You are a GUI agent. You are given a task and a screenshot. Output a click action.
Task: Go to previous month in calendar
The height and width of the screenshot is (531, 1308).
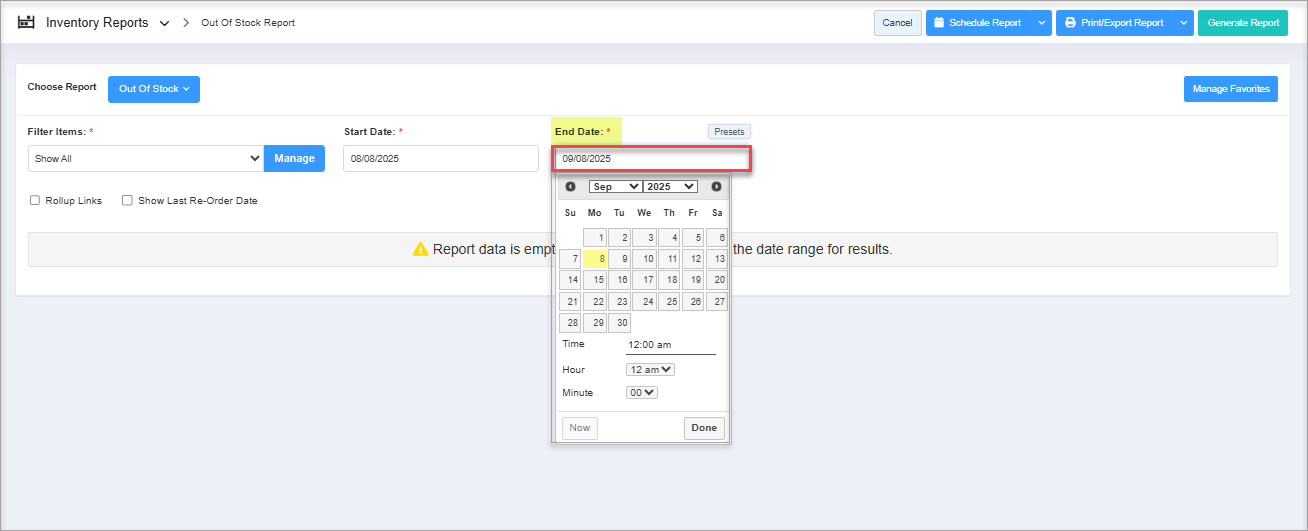[x=570, y=187]
